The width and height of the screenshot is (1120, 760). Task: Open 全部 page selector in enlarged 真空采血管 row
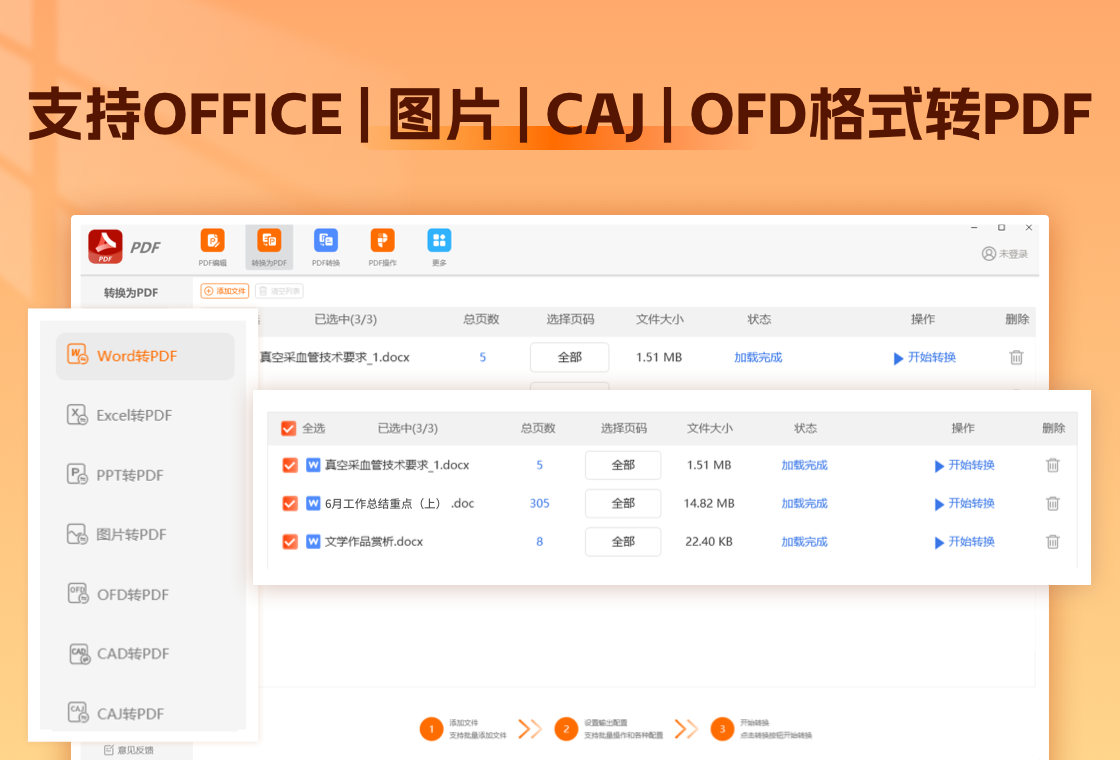623,465
